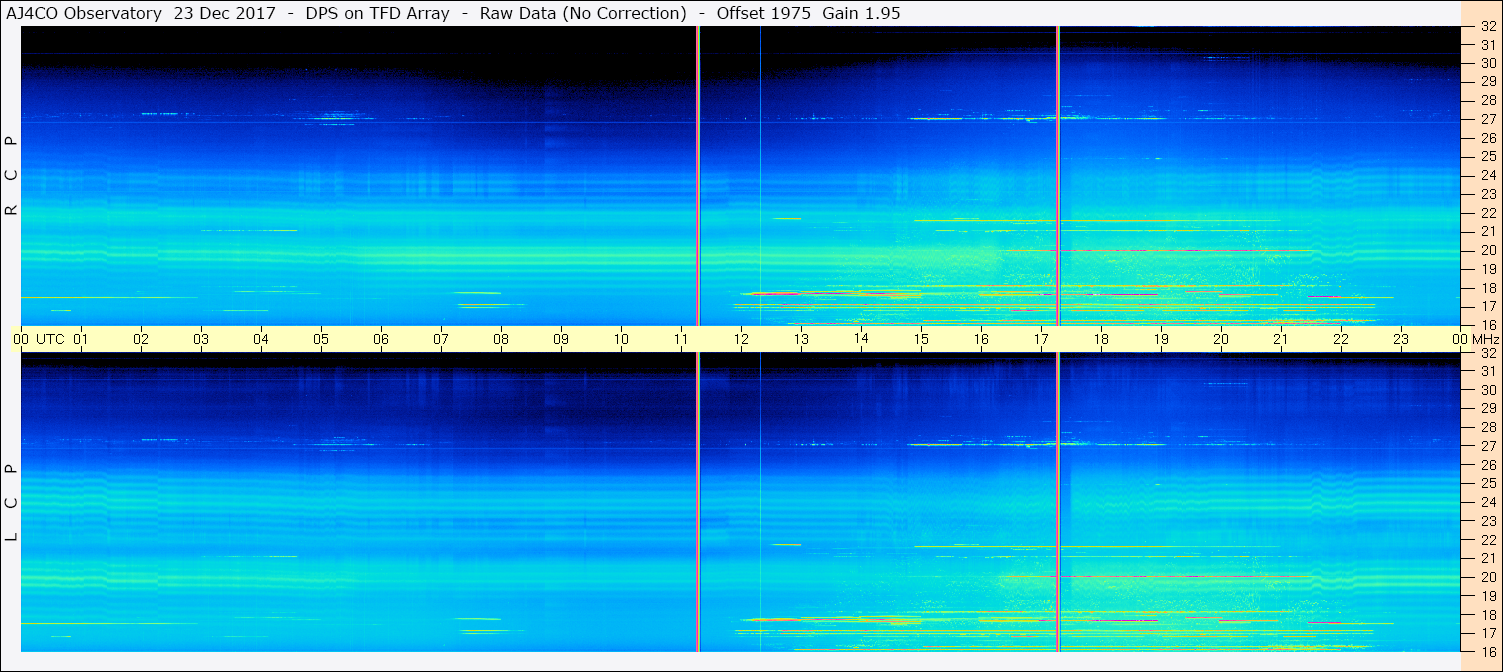Click the 28 MHz tick label of RCP panel
The height and width of the screenshot is (672, 1503).
pyautogui.click(x=1488, y=101)
